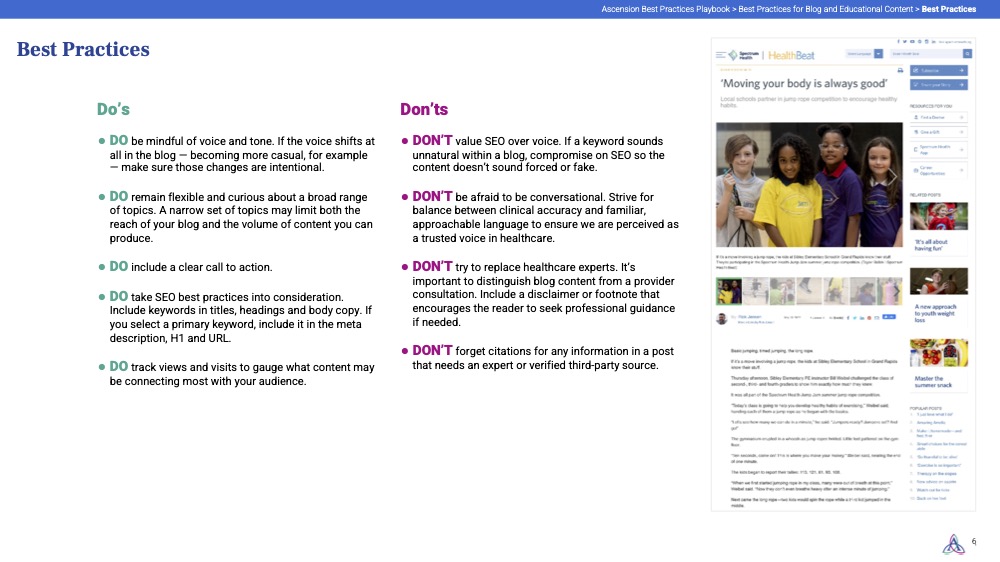Click the Facebook icon in the top bar
The width and height of the screenshot is (1000, 562).
point(898,41)
